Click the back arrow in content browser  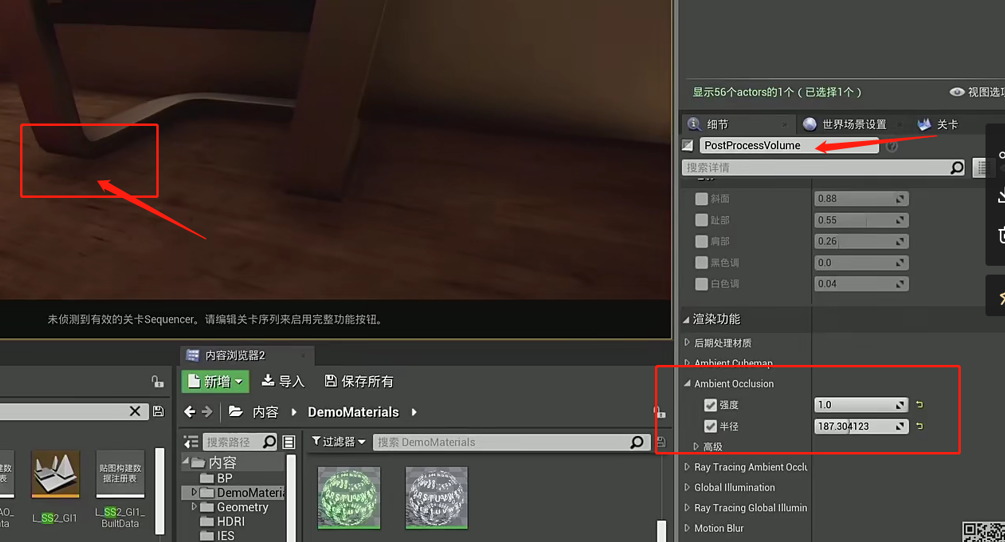click(190, 412)
